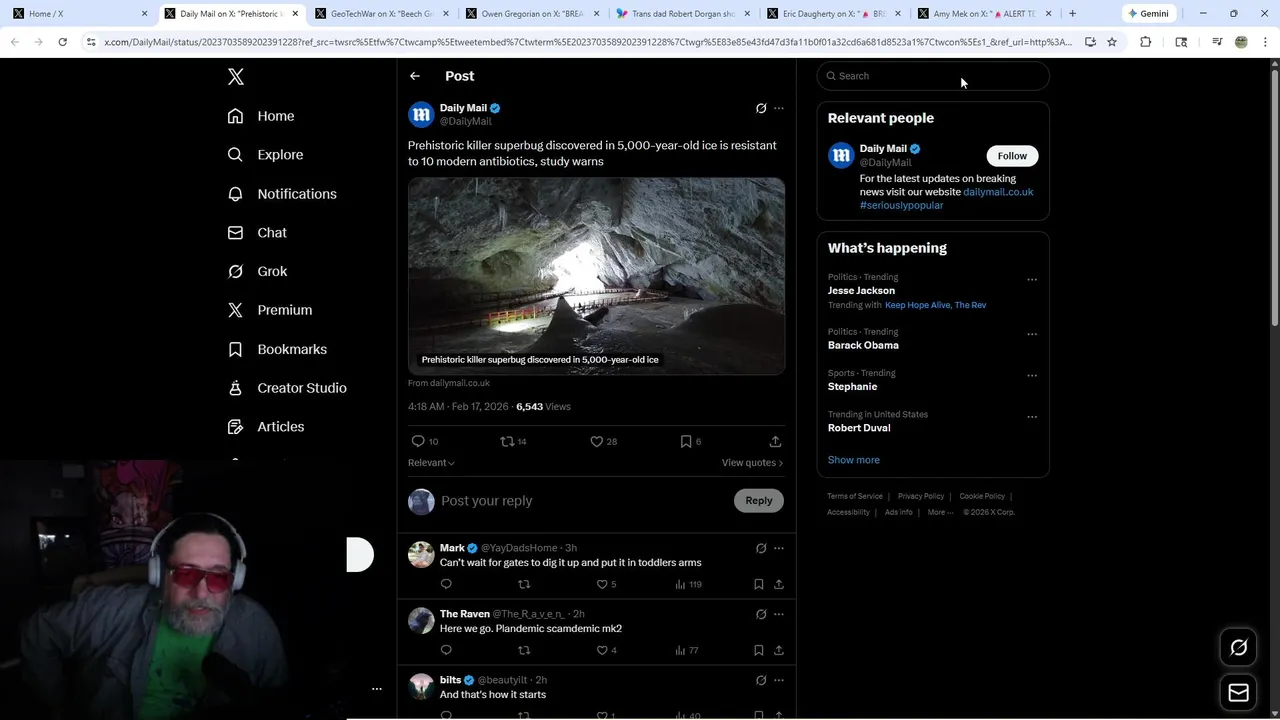The width and height of the screenshot is (1280, 720).
Task: Like The Raven's reply
Action: 602,650
